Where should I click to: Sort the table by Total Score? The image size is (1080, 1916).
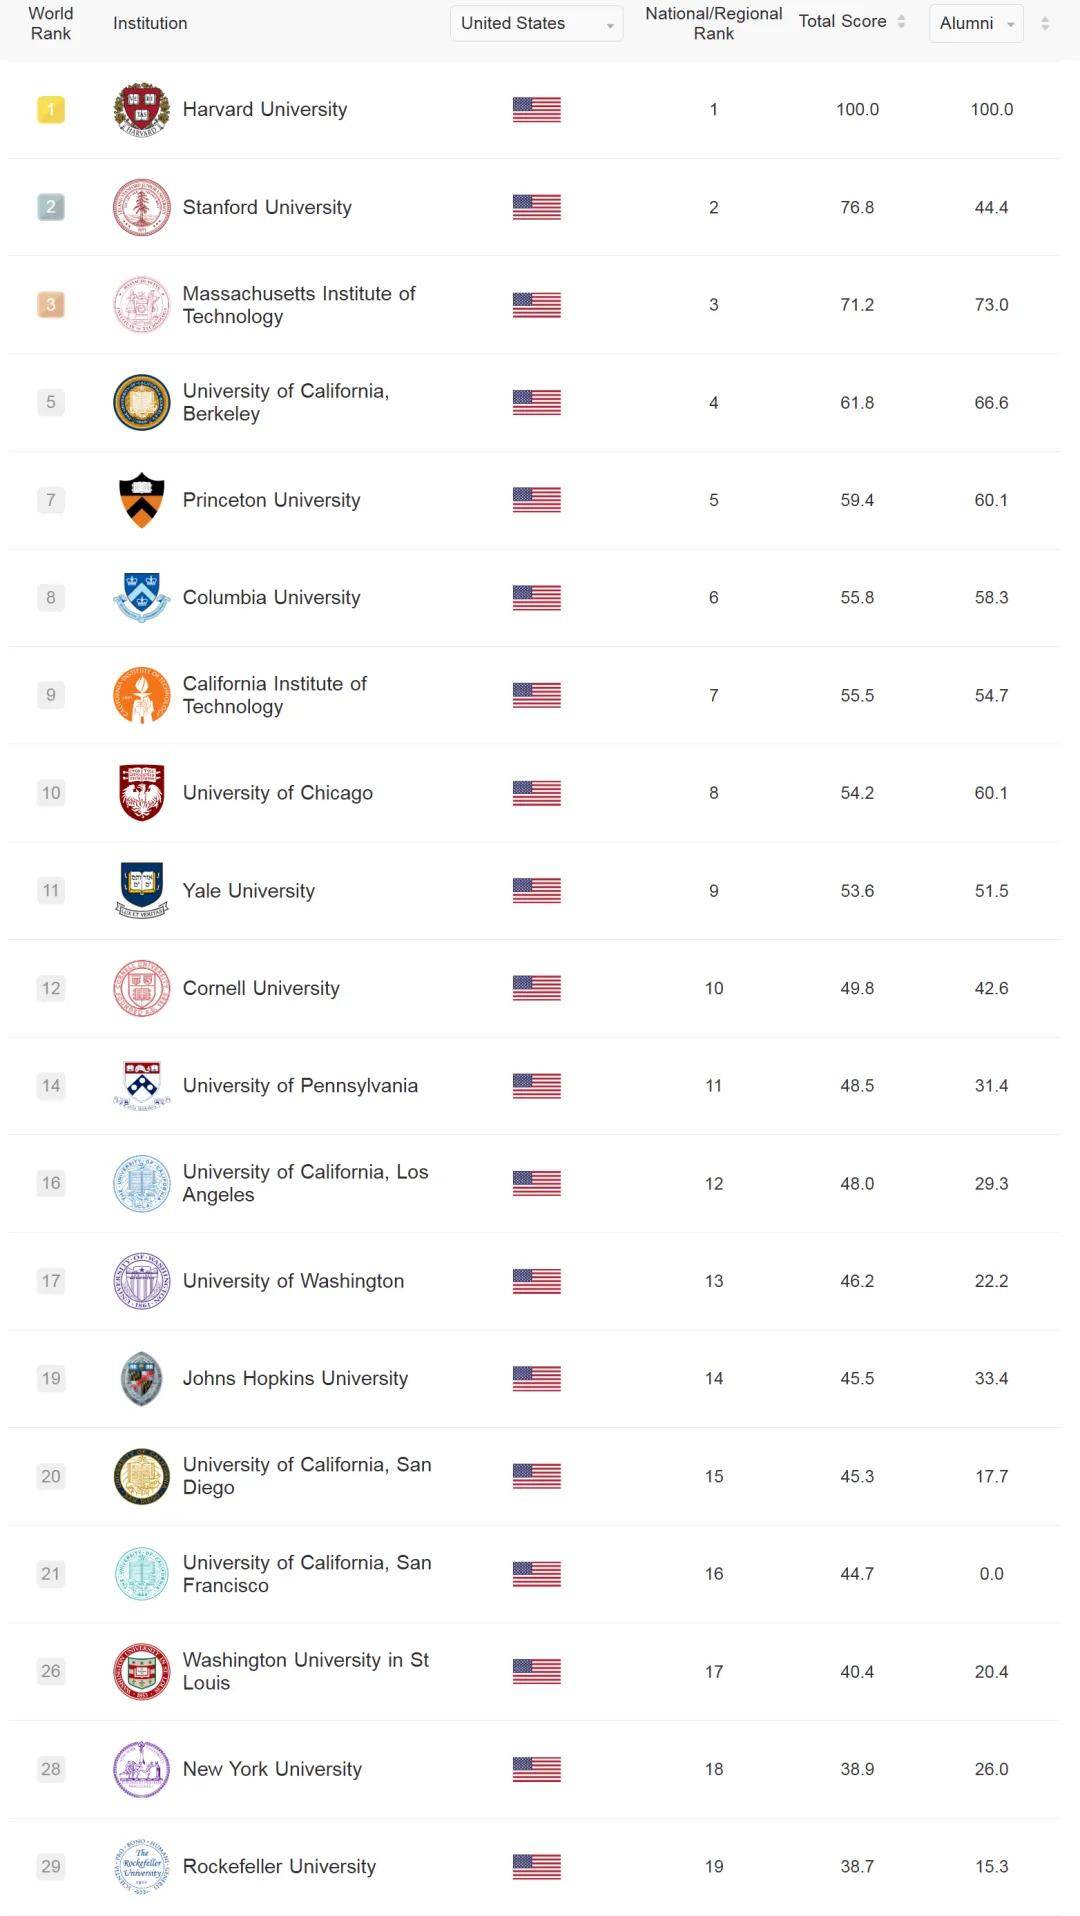point(901,21)
